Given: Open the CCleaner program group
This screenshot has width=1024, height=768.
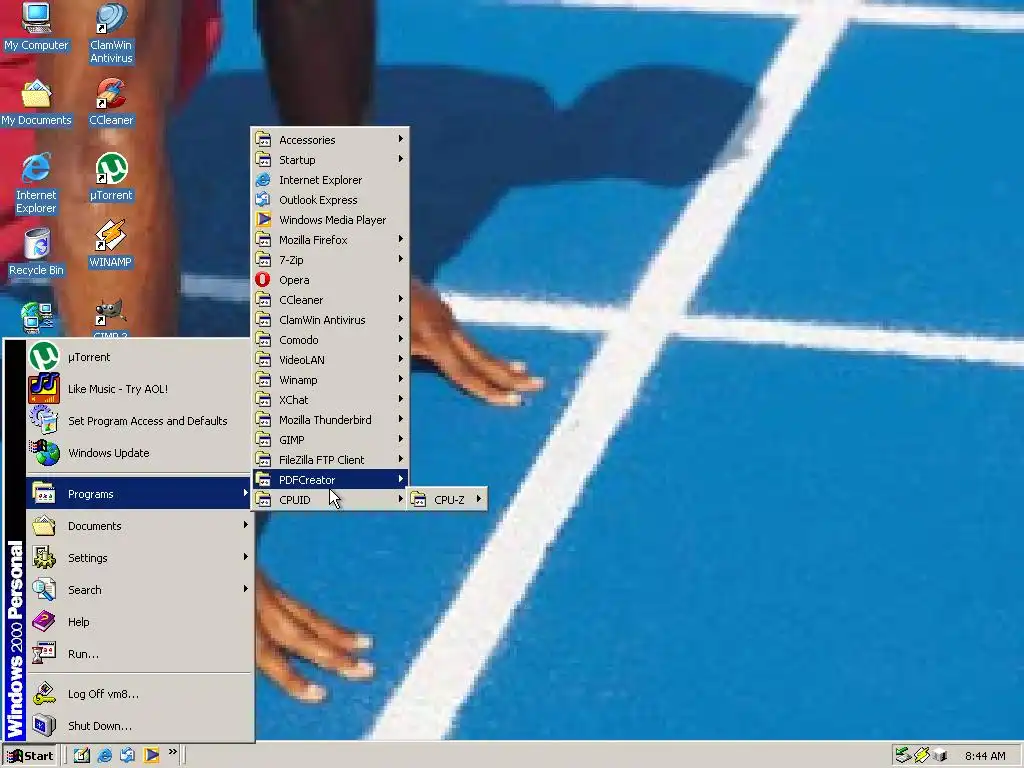Looking at the screenshot, I should 330,300.
